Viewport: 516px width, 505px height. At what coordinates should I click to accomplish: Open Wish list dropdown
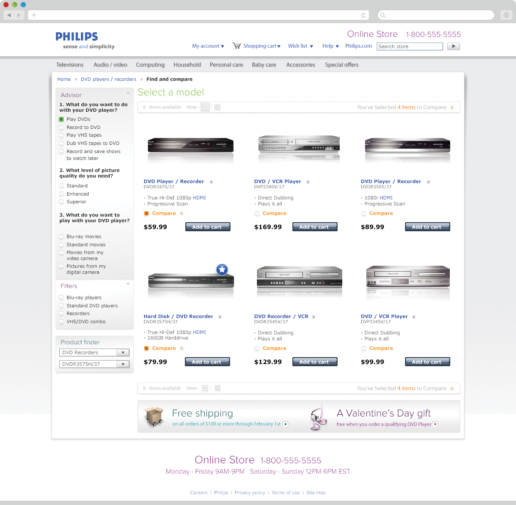coord(300,46)
